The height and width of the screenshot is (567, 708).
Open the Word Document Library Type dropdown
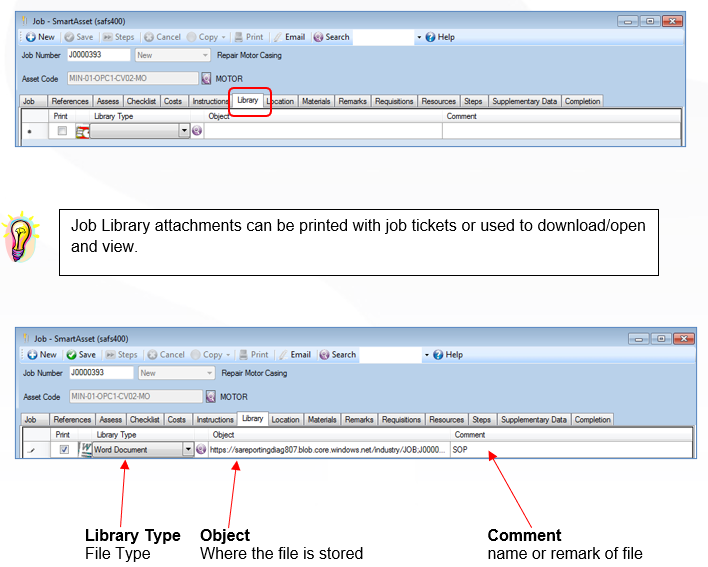click(x=188, y=449)
